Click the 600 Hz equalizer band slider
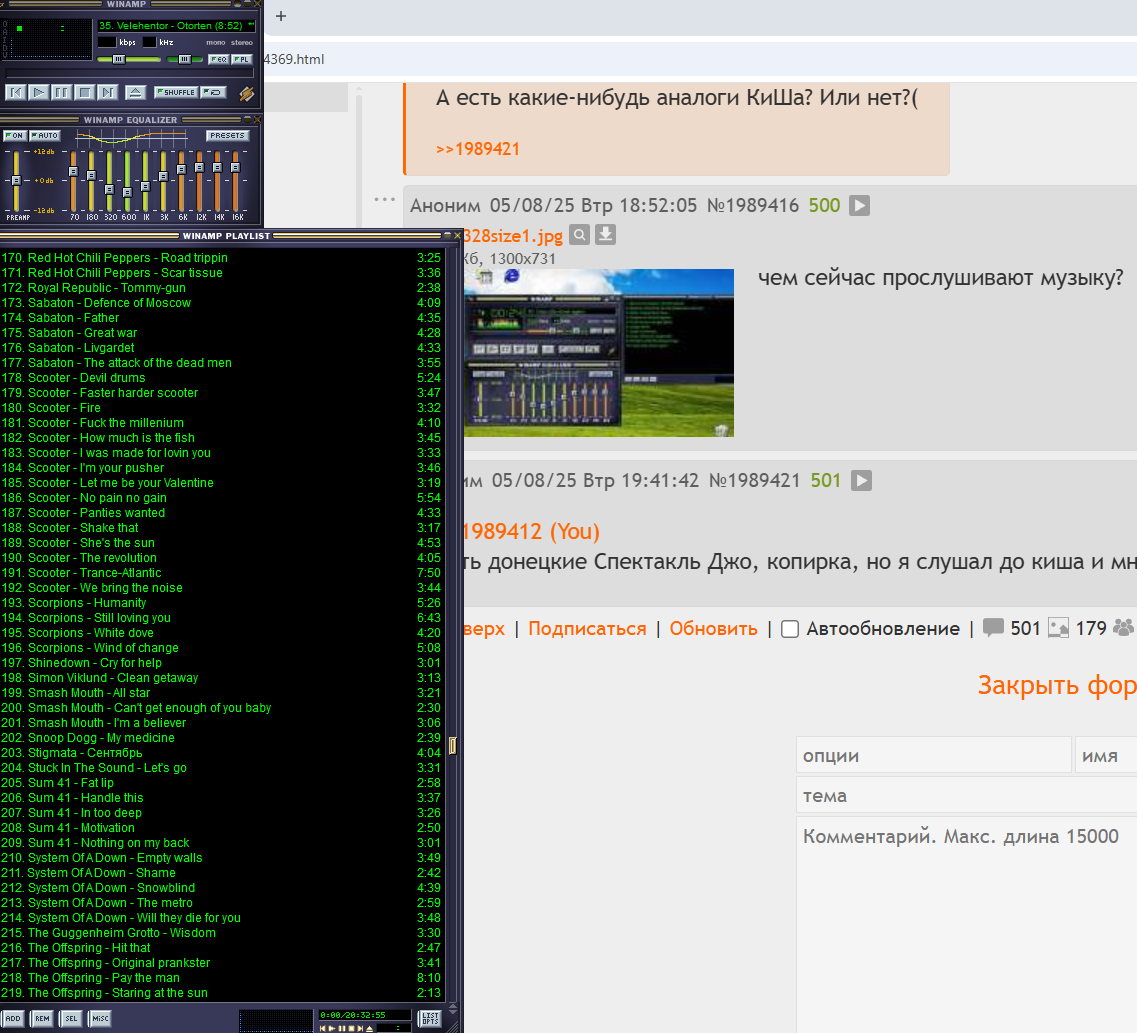The image size is (1137, 1033). 128,181
